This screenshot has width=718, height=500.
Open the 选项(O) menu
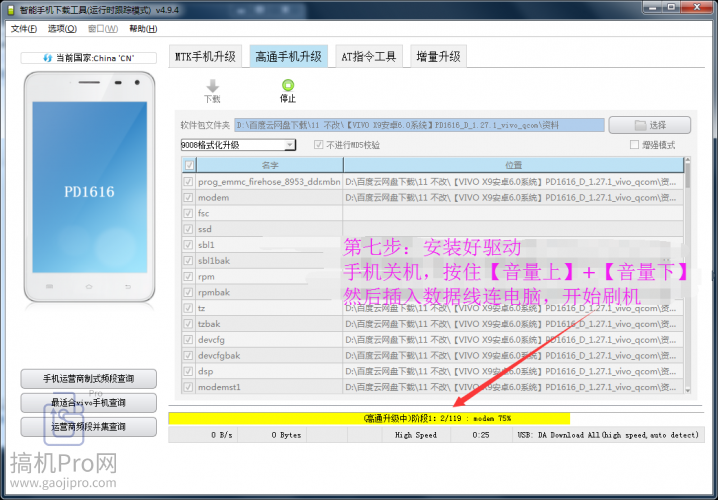click(x=62, y=29)
